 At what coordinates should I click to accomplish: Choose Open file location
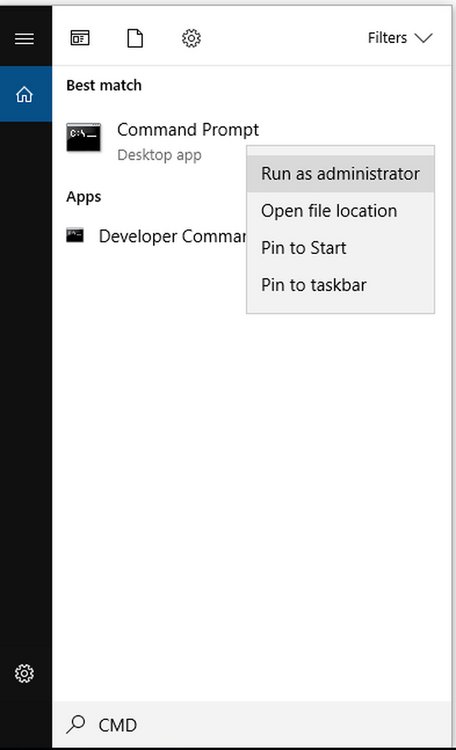coord(340,211)
